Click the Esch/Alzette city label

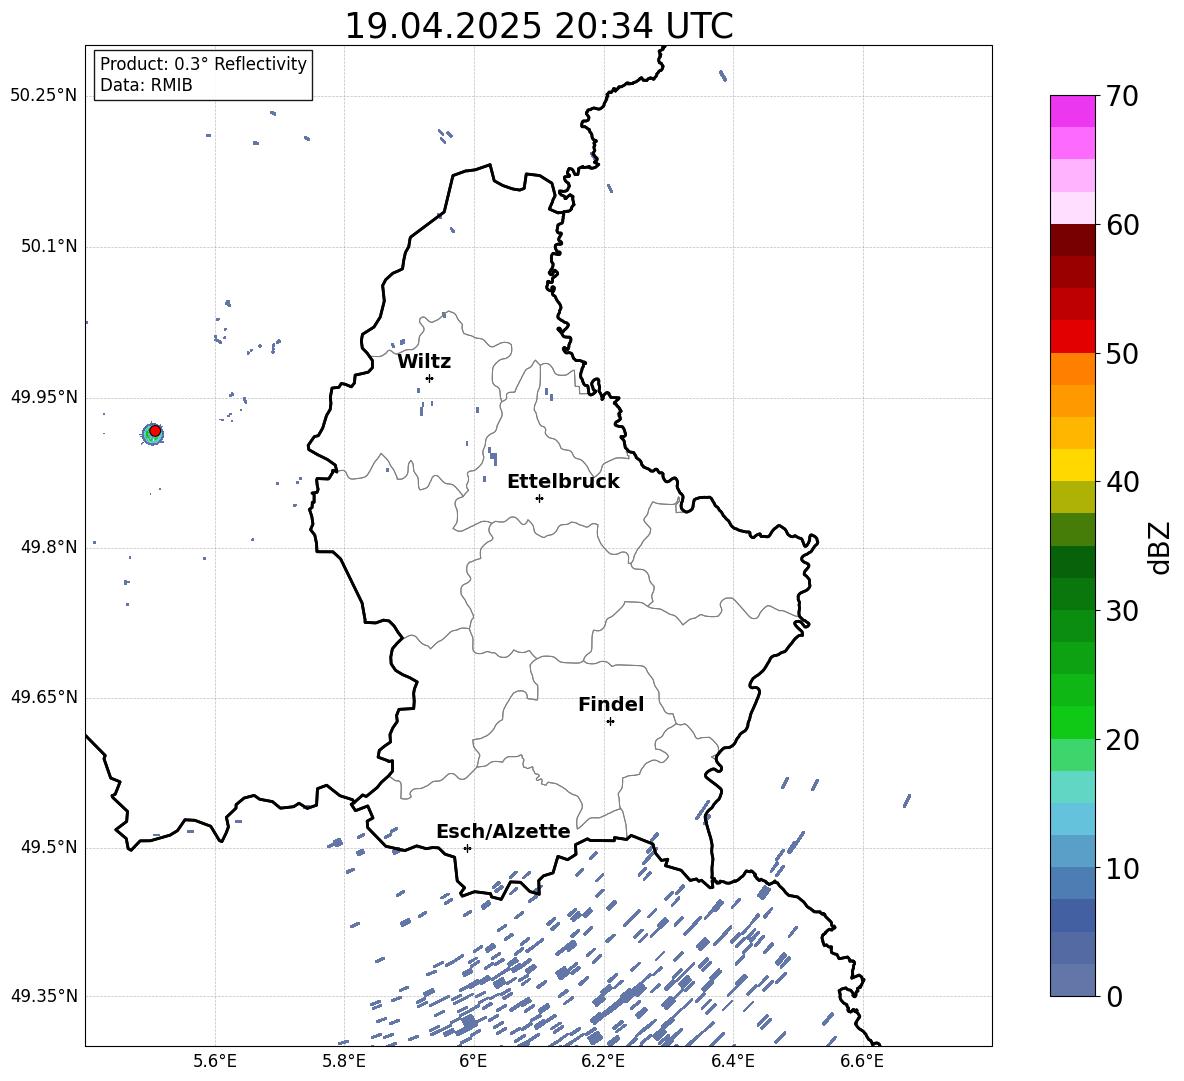[504, 832]
